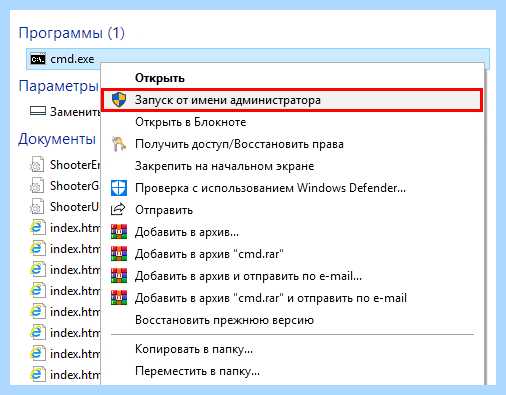Click keyboard icon next to Заменить
The height and width of the screenshot is (395, 506).
point(38,111)
